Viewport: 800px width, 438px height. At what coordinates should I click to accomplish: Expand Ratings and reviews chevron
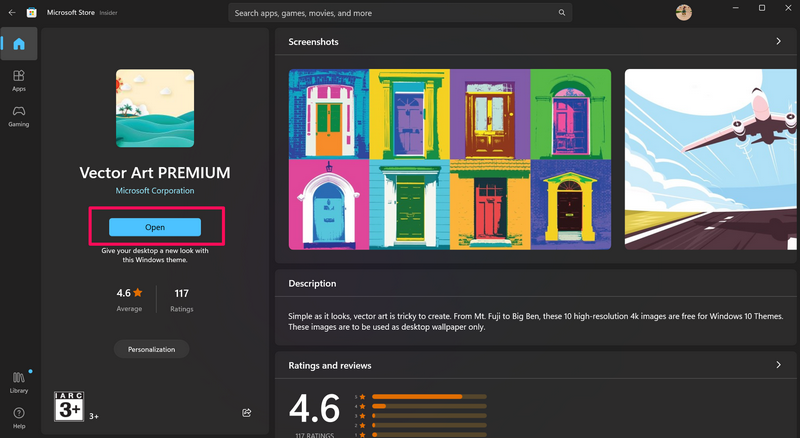click(778, 365)
